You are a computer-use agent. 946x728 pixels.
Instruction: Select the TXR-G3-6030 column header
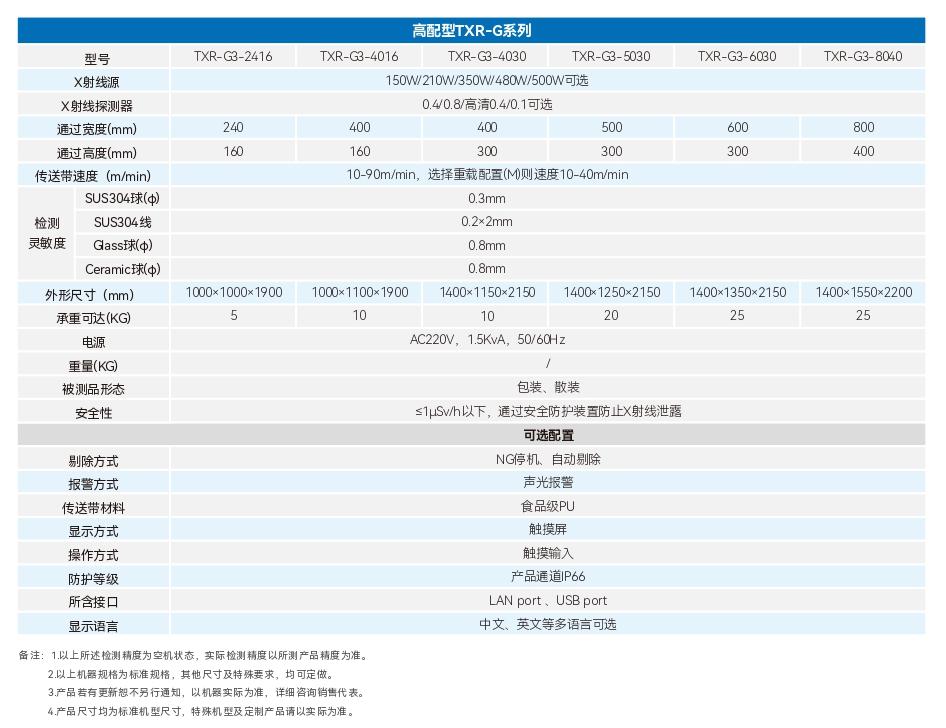pyautogui.click(x=737, y=56)
